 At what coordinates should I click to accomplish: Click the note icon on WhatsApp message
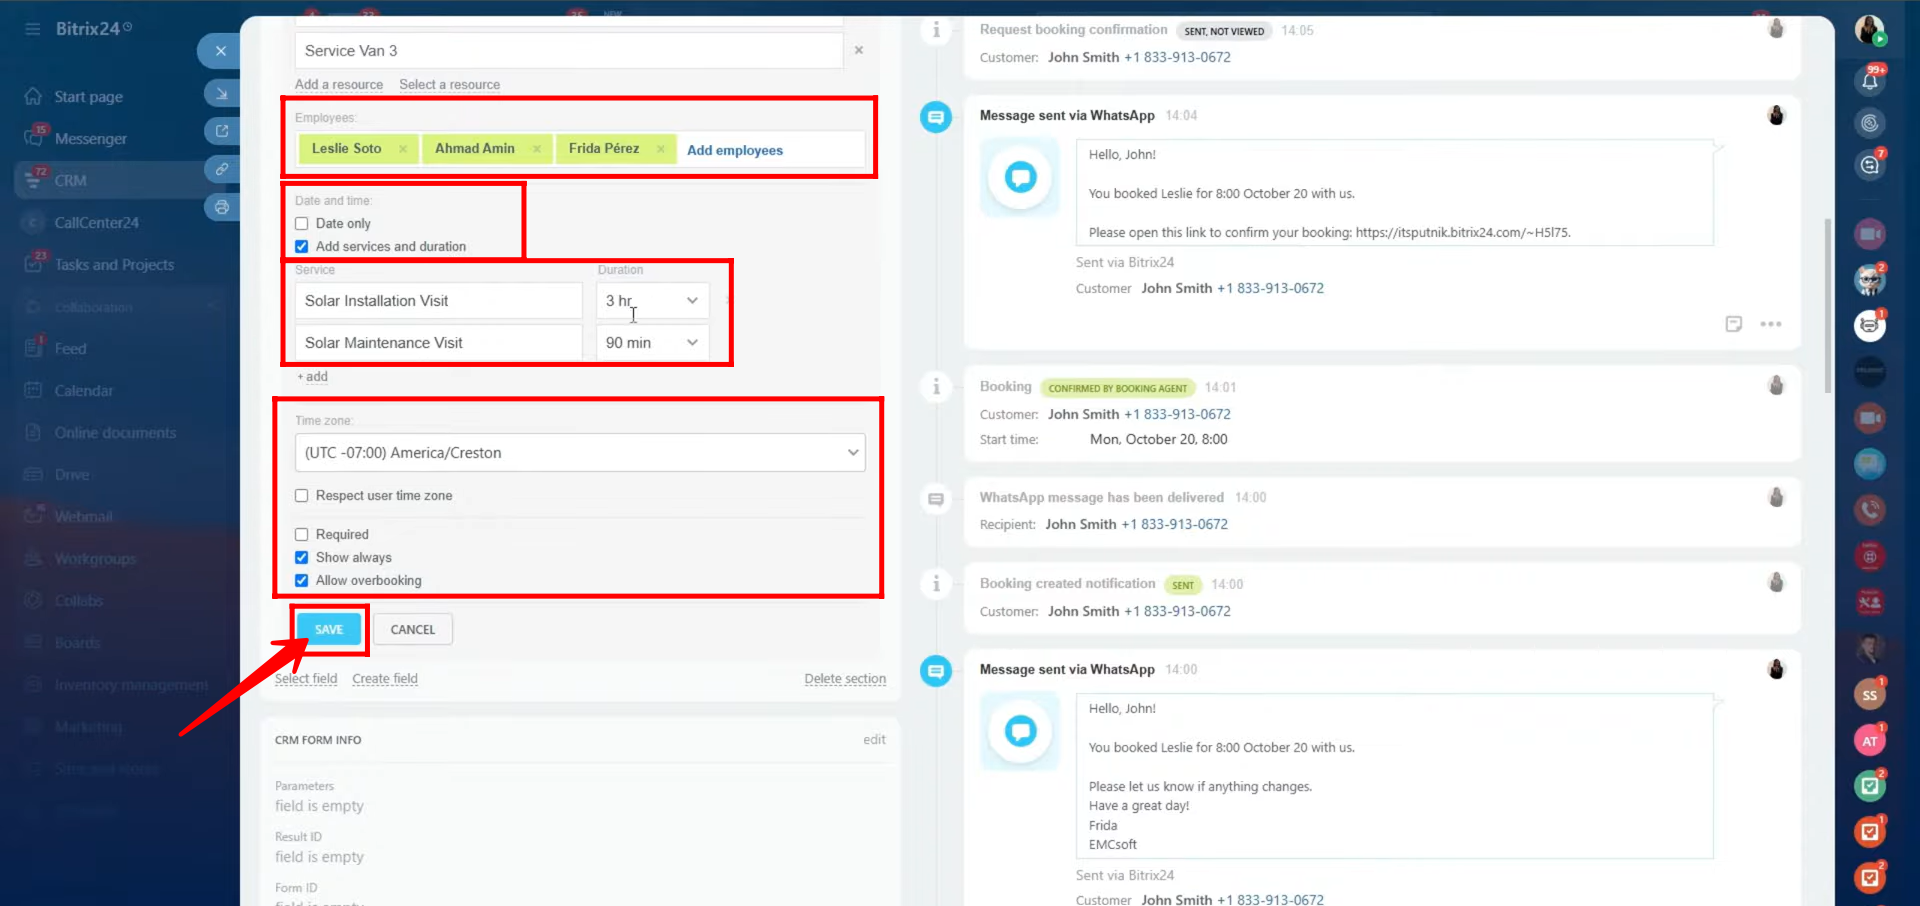[x=1733, y=324]
